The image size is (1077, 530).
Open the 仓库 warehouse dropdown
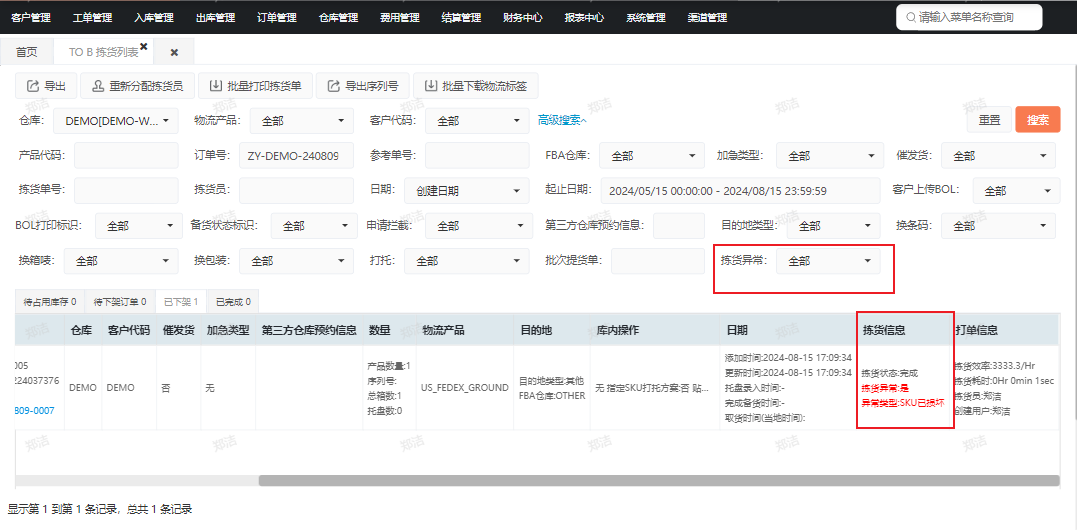tap(115, 120)
